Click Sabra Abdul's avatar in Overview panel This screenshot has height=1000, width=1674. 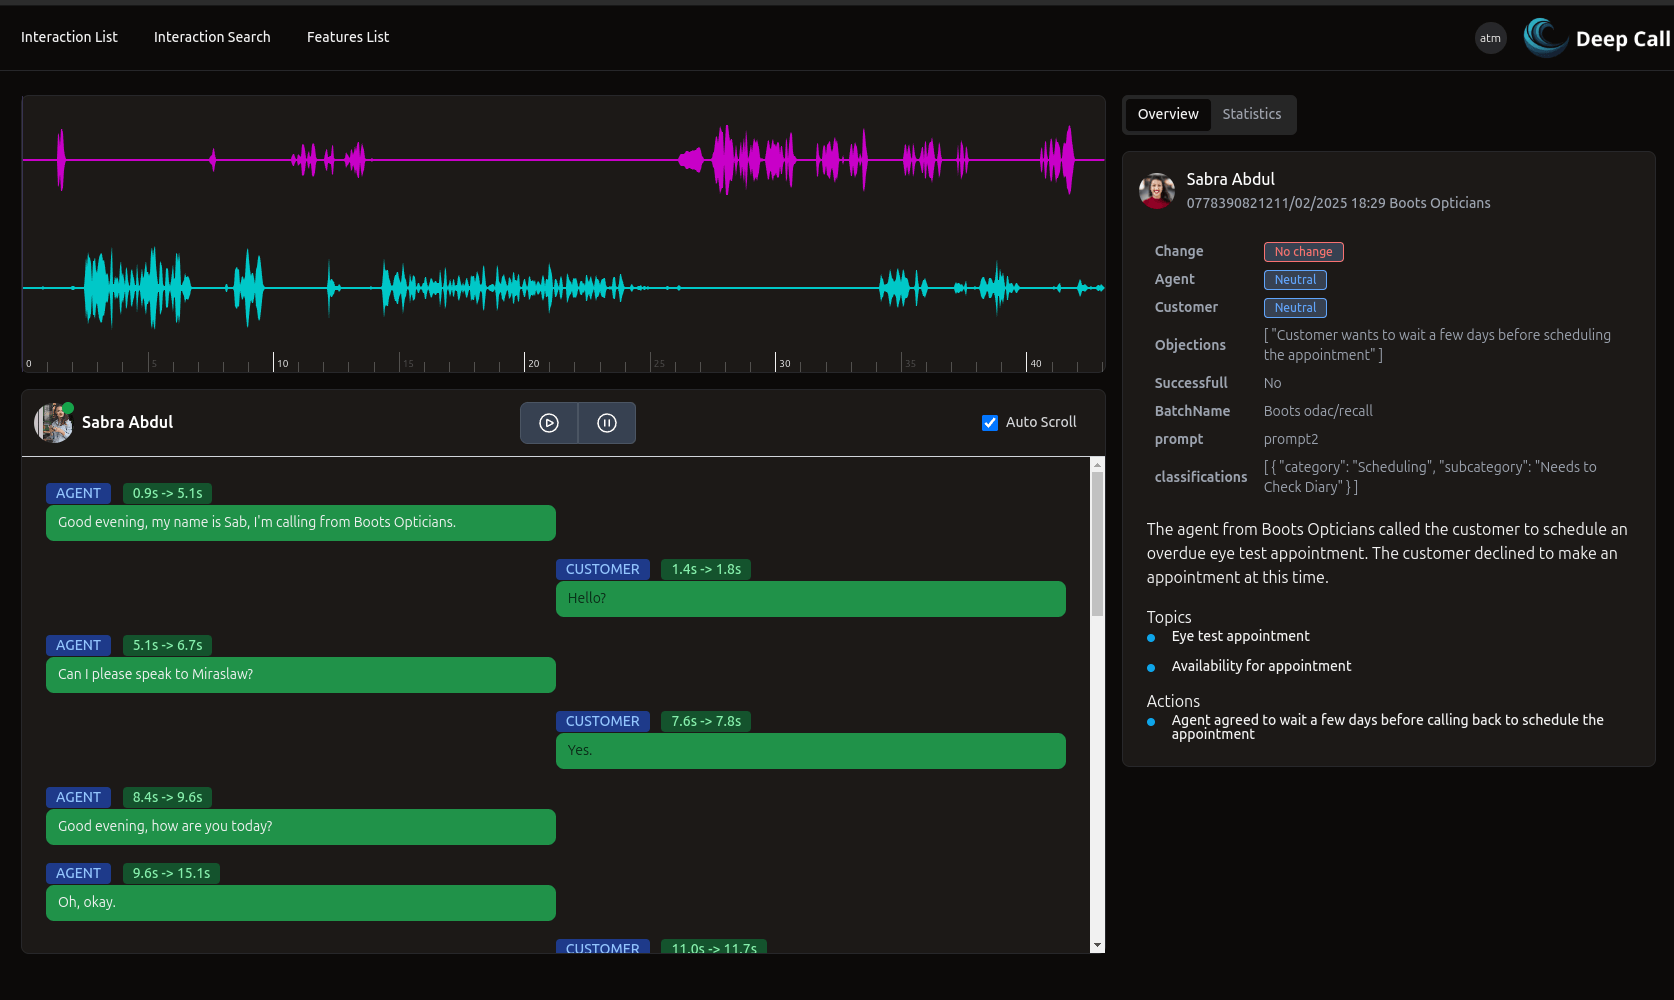(1157, 191)
